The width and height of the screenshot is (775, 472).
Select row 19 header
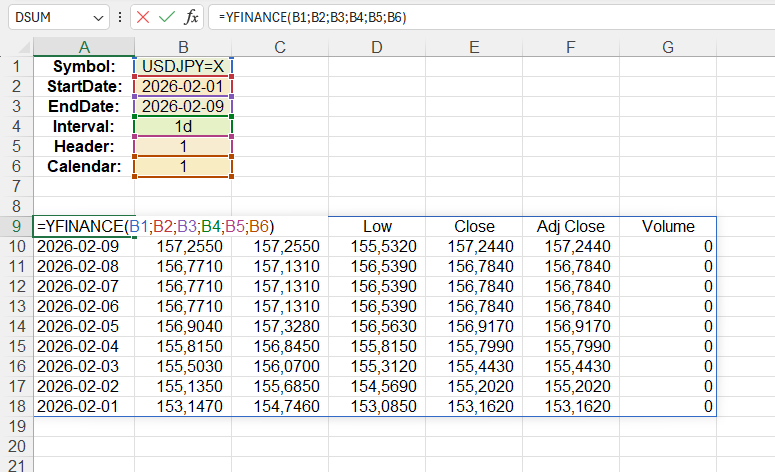click(x=16, y=426)
